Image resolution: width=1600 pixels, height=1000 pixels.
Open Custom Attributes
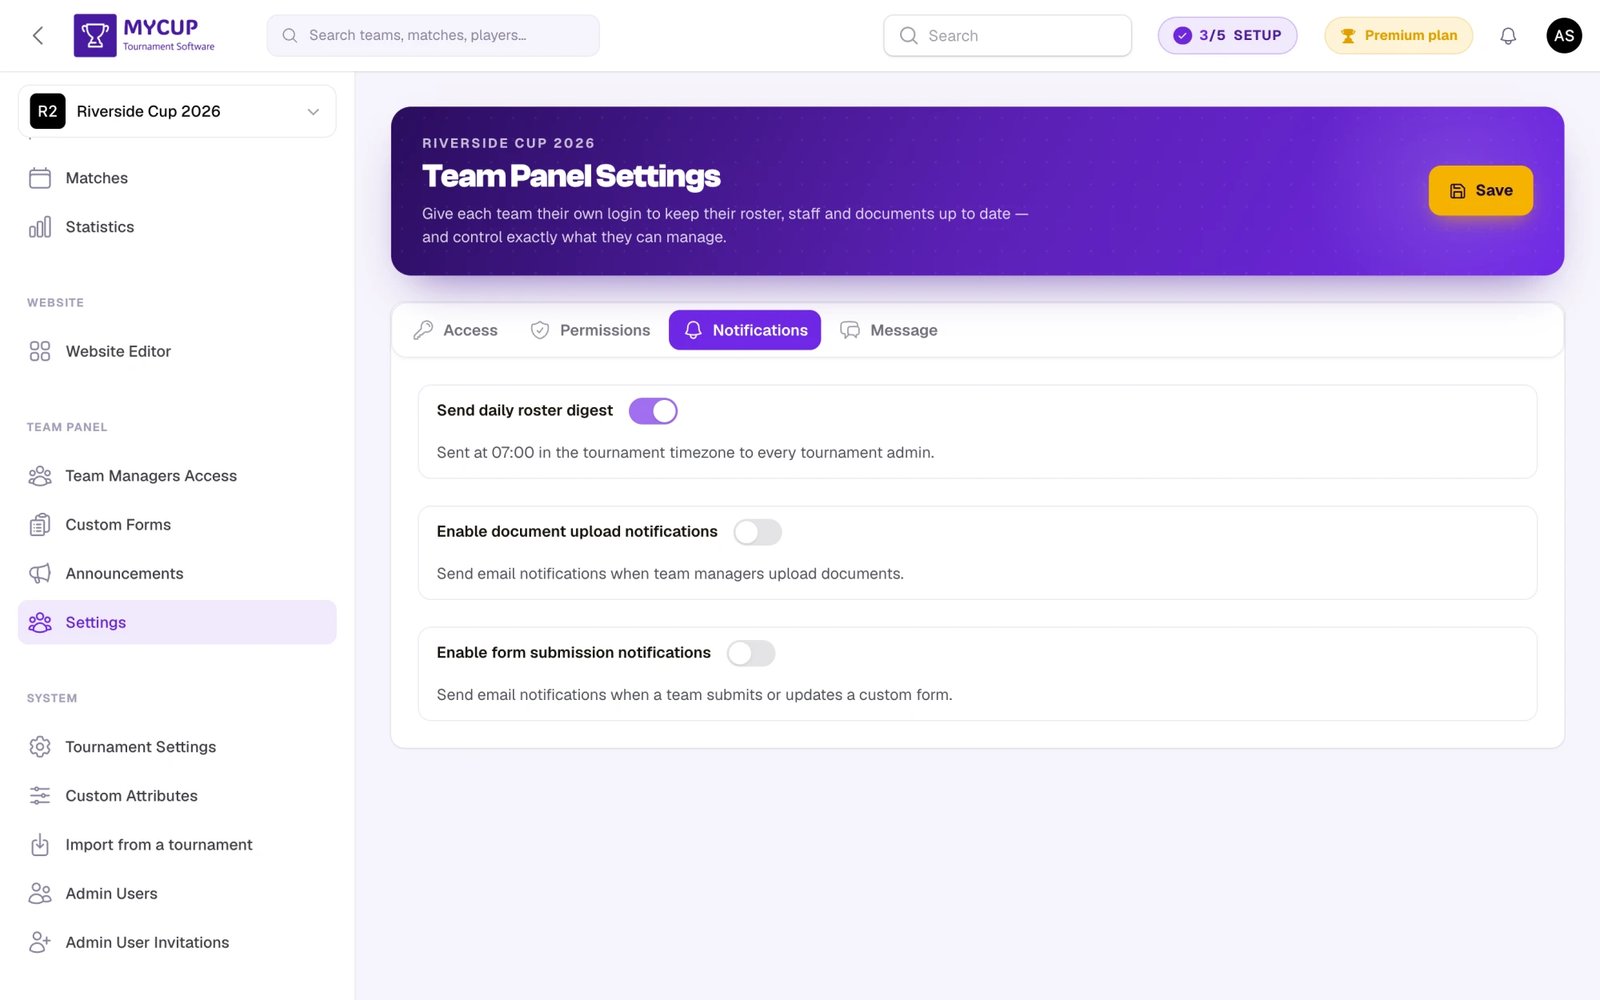[x=177, y=796]
